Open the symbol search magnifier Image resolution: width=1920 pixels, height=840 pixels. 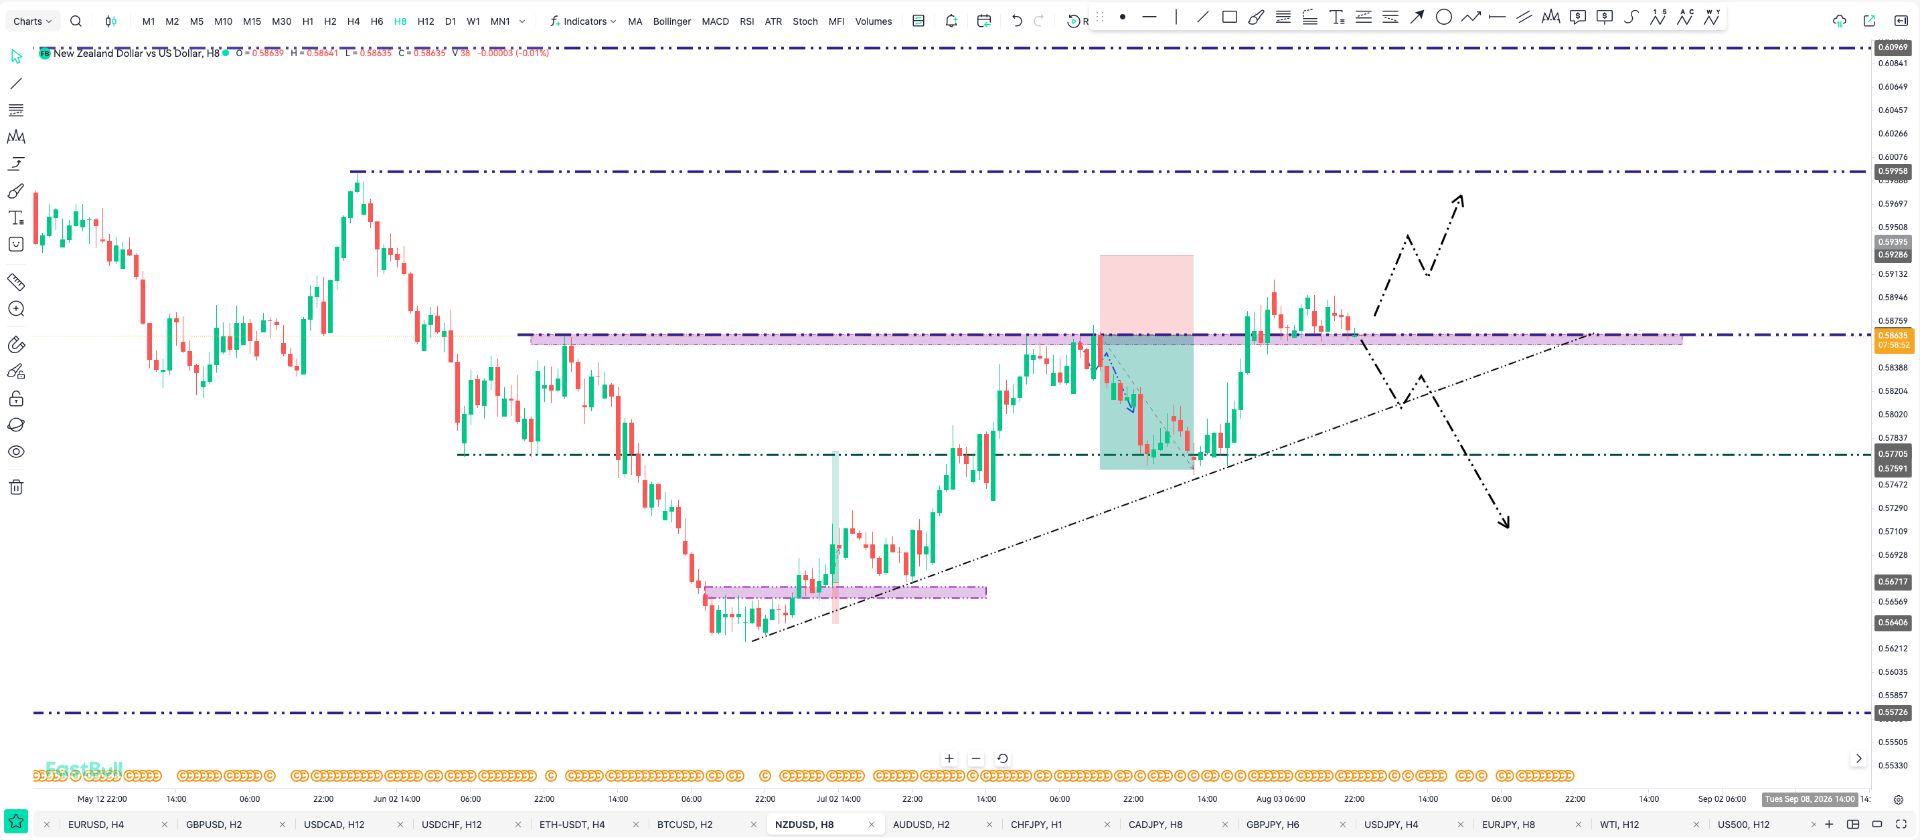(76, 21)
